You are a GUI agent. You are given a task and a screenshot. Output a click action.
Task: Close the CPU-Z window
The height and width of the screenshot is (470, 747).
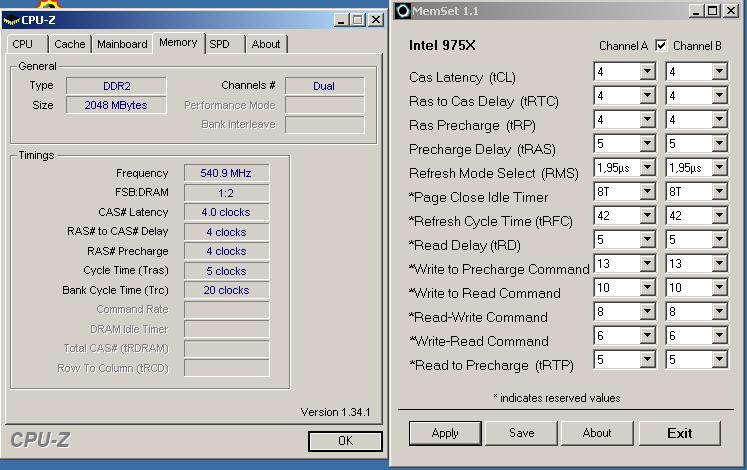[376, 20]
